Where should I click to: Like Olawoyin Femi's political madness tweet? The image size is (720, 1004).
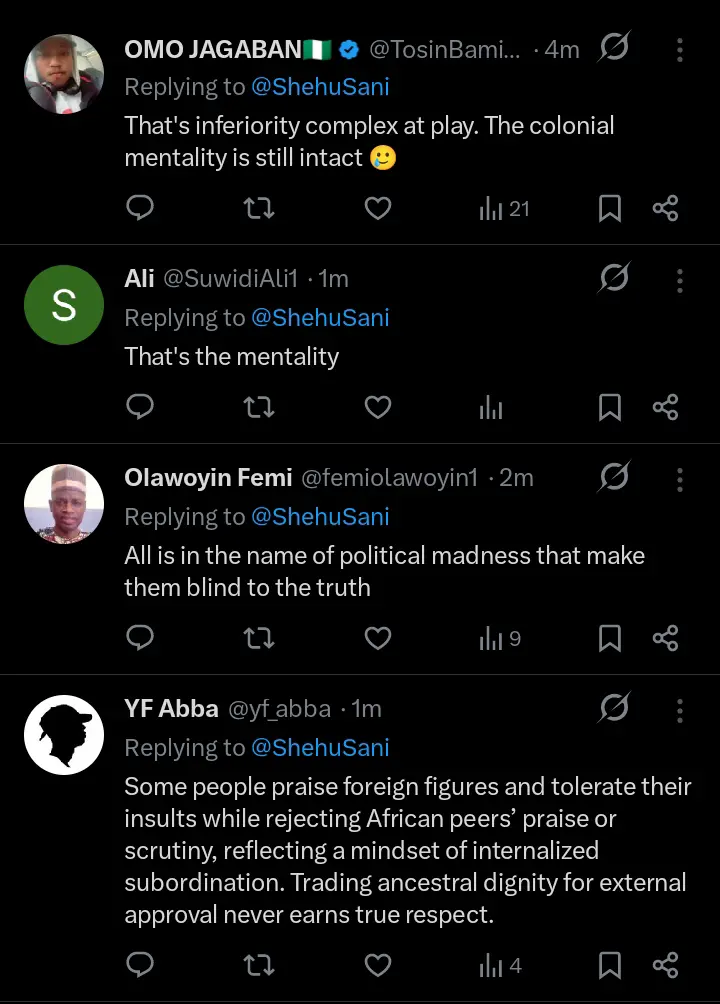tap(377, 638)
